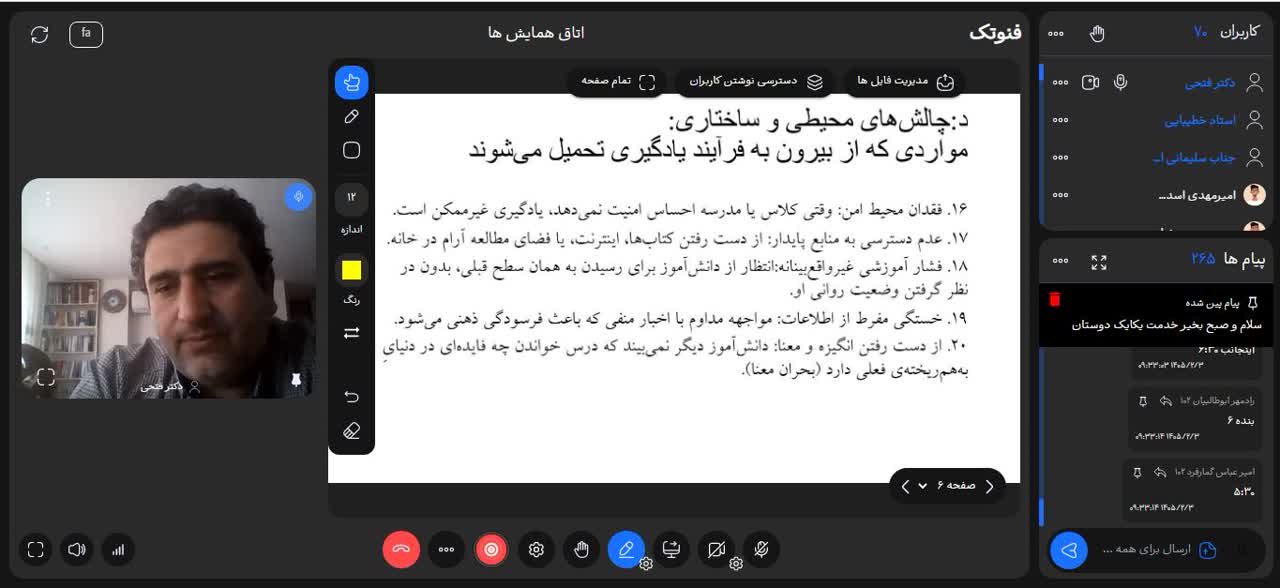Image resolution: width=1280 pixels, height=588 pixels.
Task: Open استاد خطیبایی three-dots options
Action: pyautogui.click(x=1060, y=120)
